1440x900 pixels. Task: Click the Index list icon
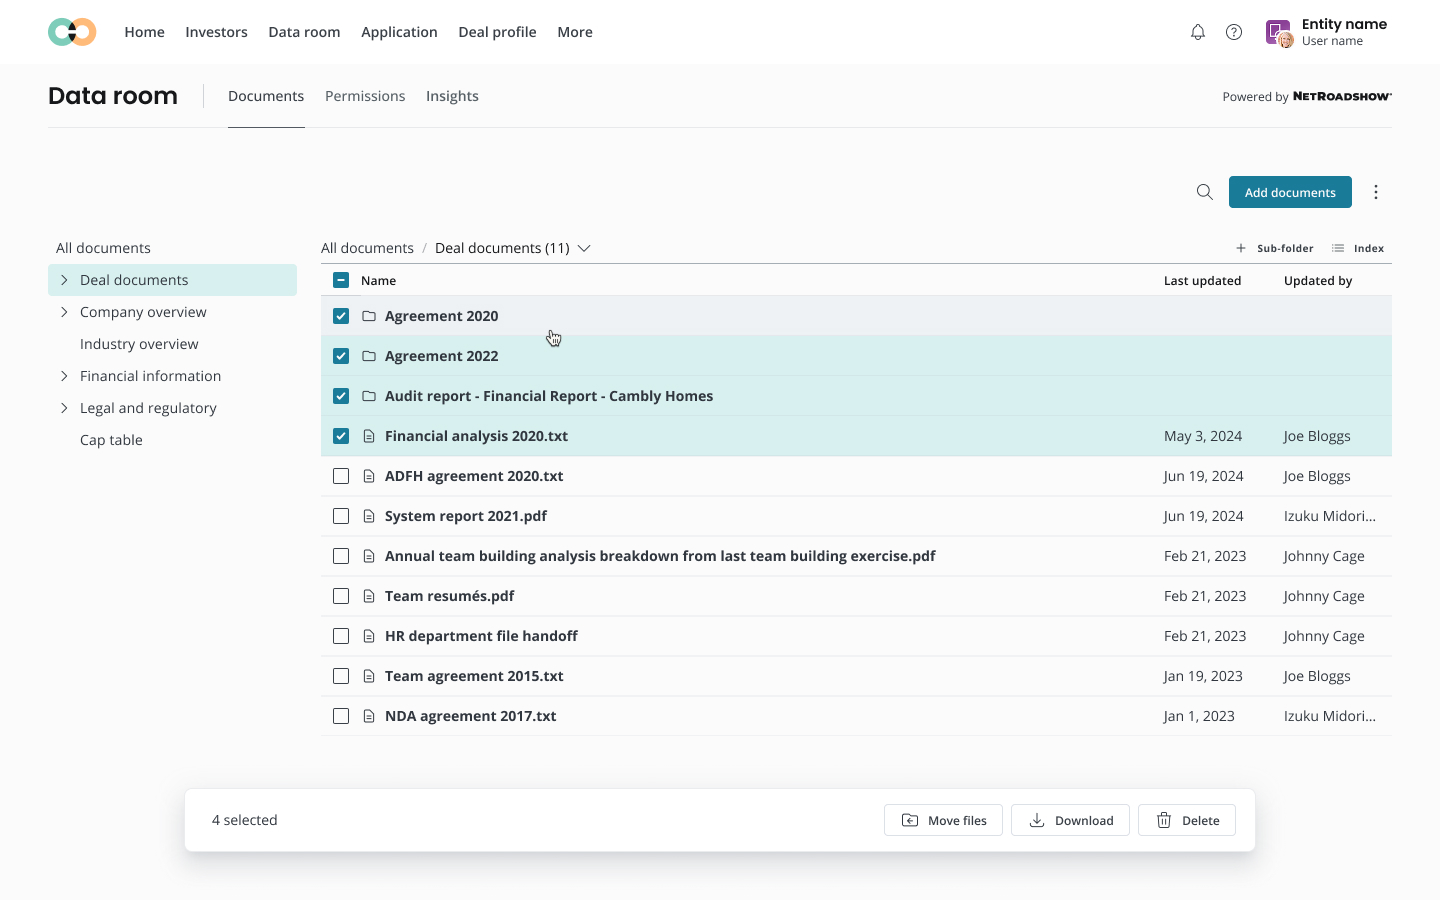(1338, 248)
